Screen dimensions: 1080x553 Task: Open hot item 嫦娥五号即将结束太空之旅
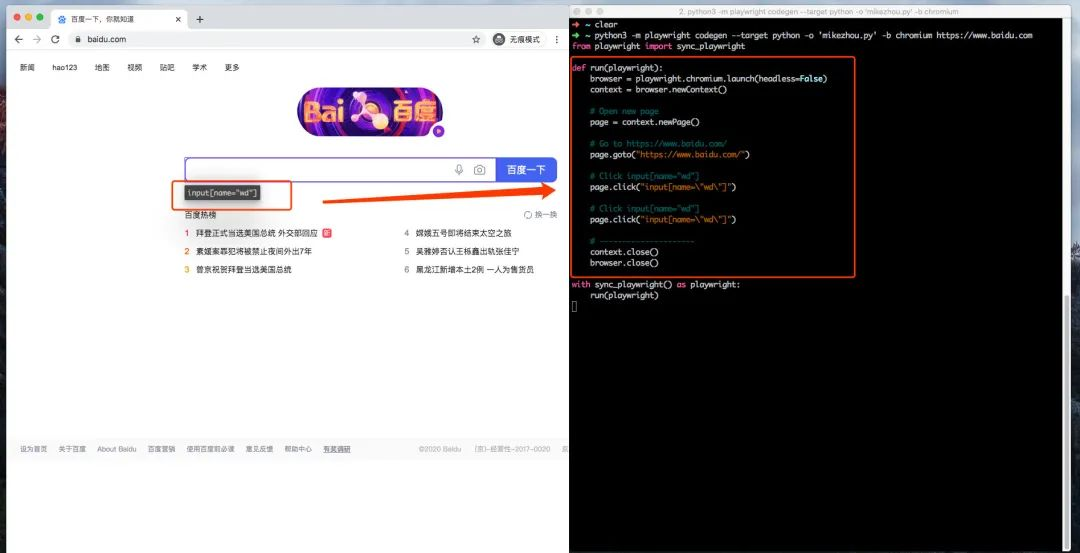(464, 233)
